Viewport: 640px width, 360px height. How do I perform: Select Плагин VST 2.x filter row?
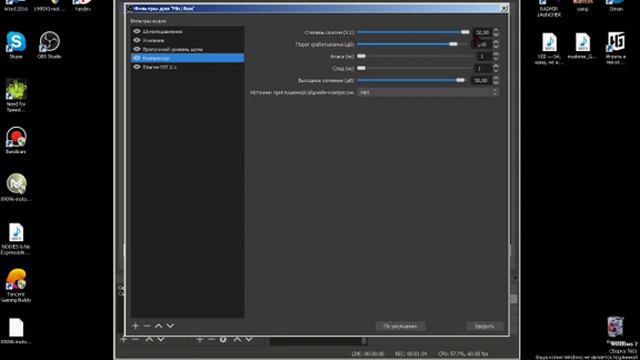187,67
